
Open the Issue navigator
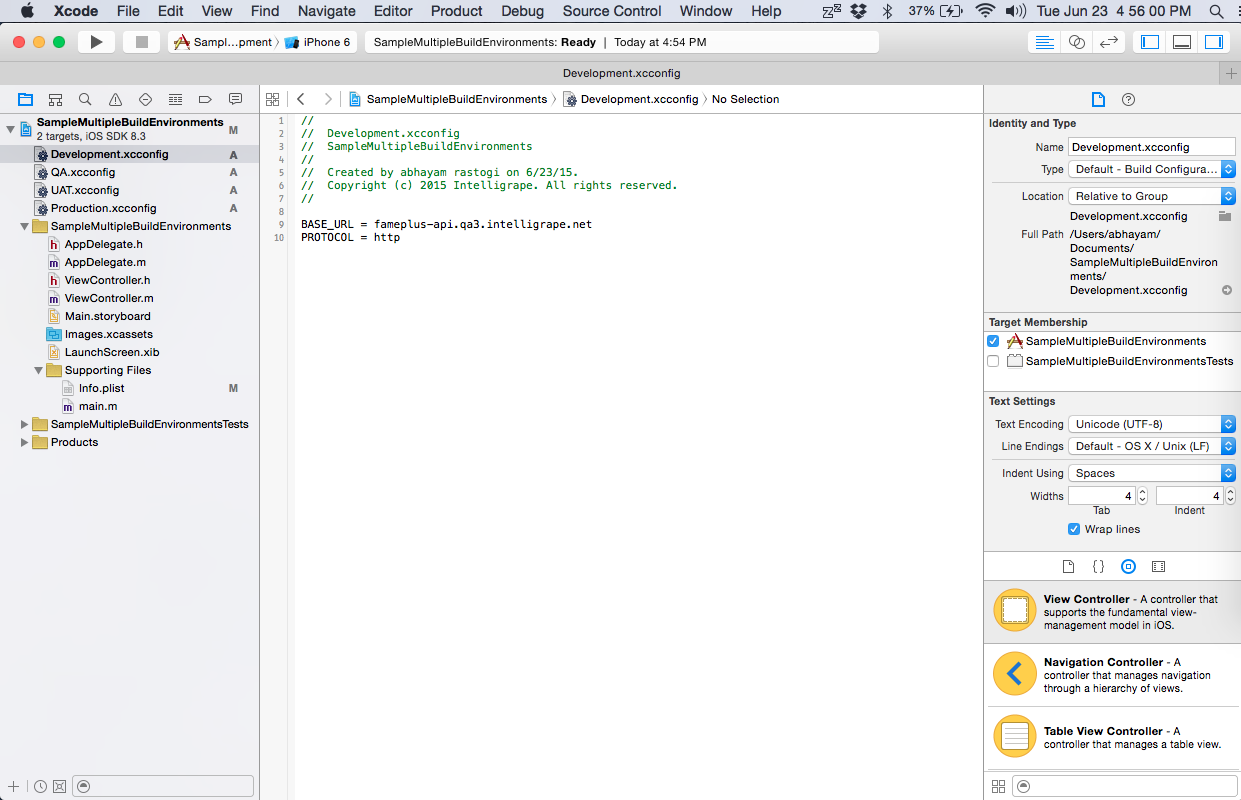[x=115, y=99]
